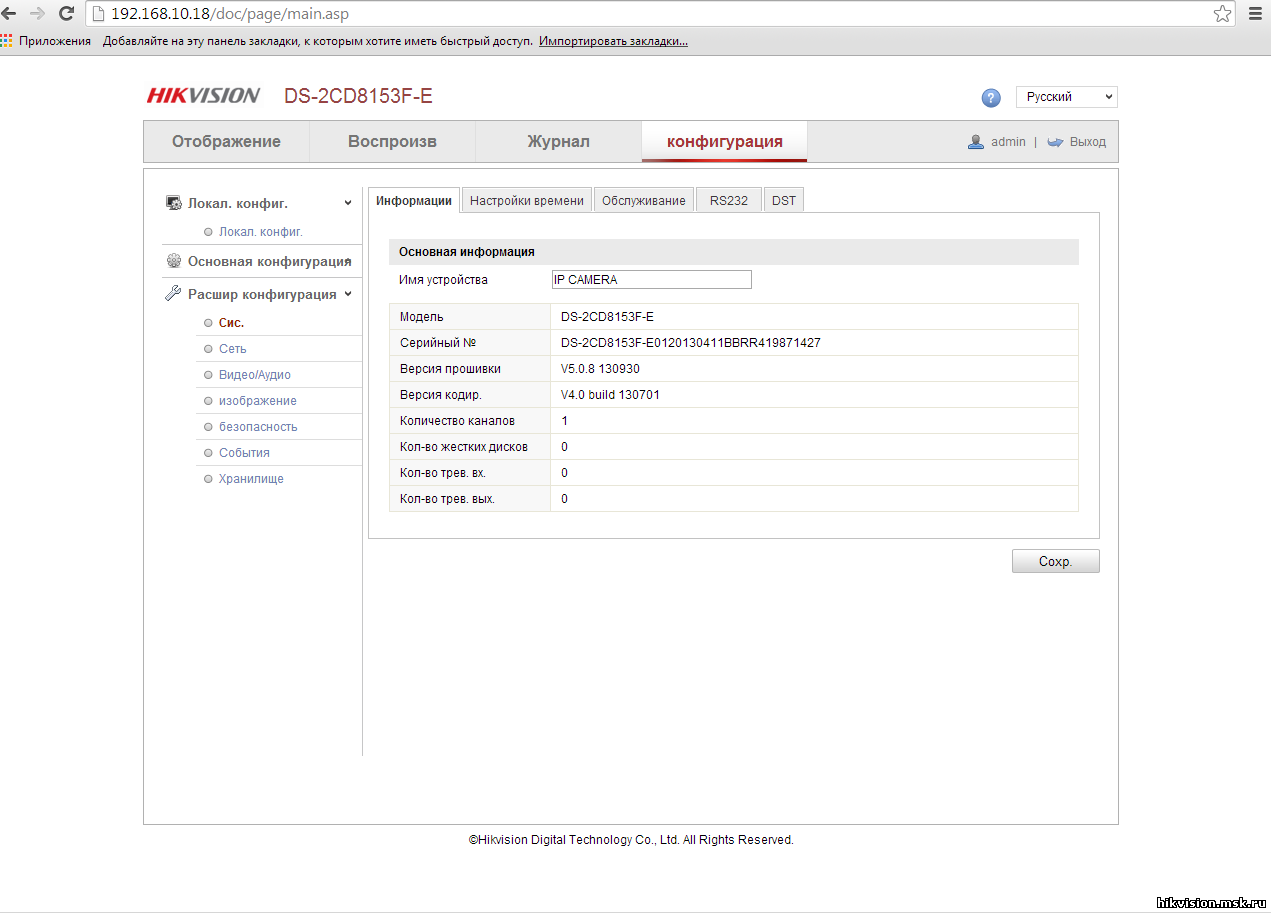The image size is (1271, 913).
Task: Collapse the Локал. конфиг. section
Action: 348,203
